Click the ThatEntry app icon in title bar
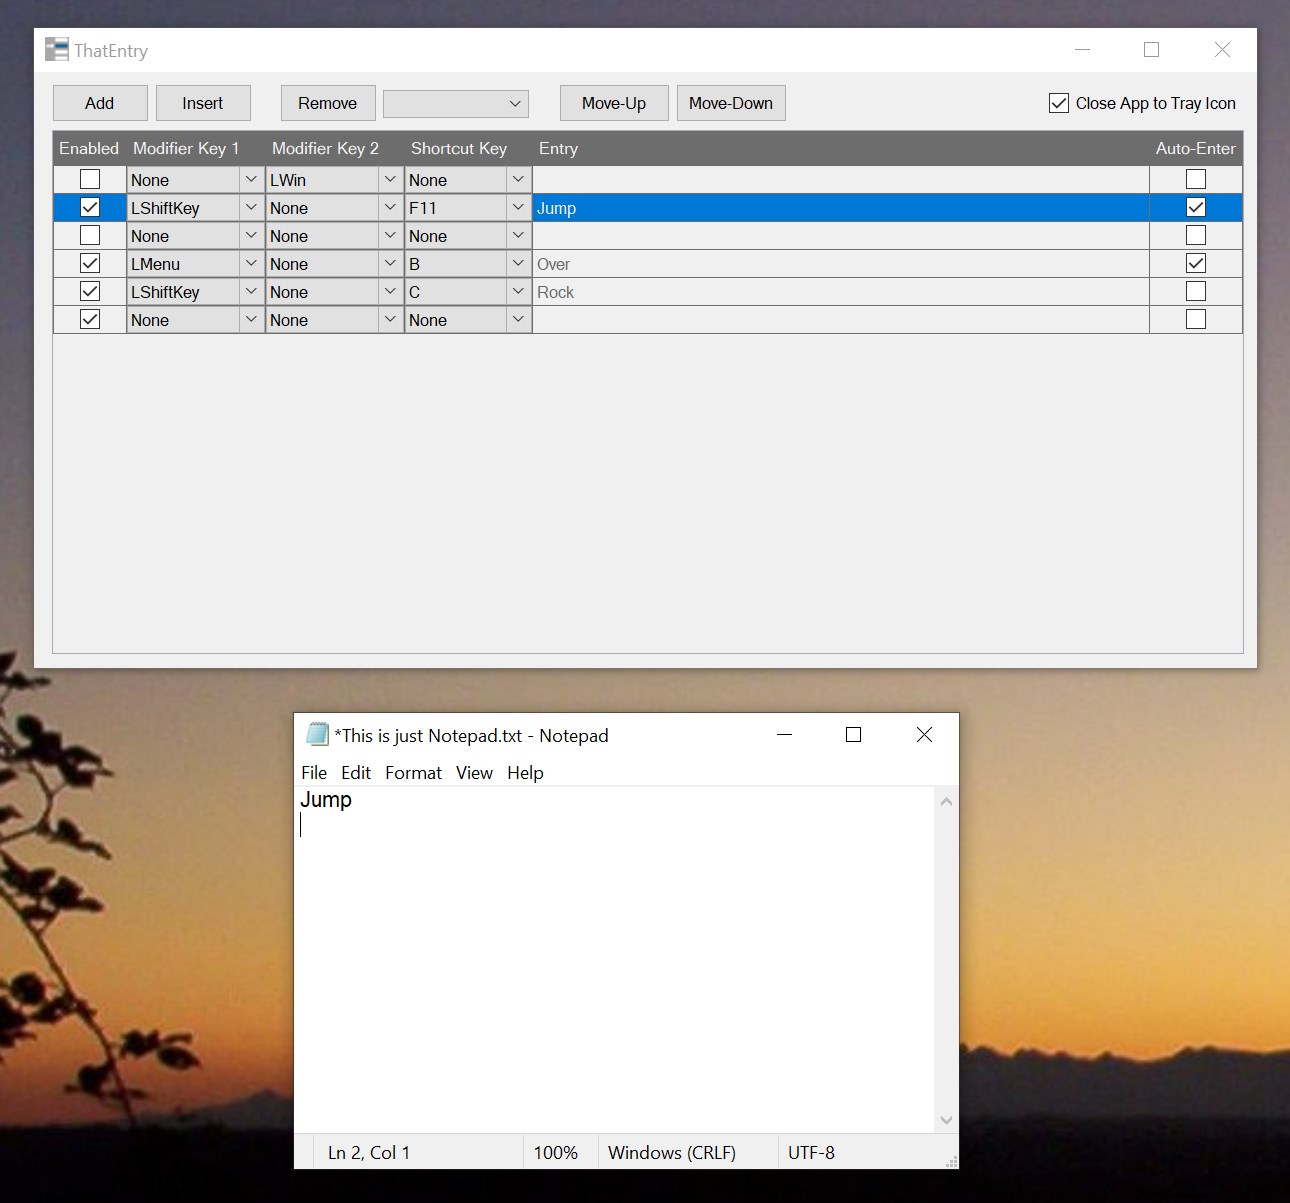 point(56,49)
